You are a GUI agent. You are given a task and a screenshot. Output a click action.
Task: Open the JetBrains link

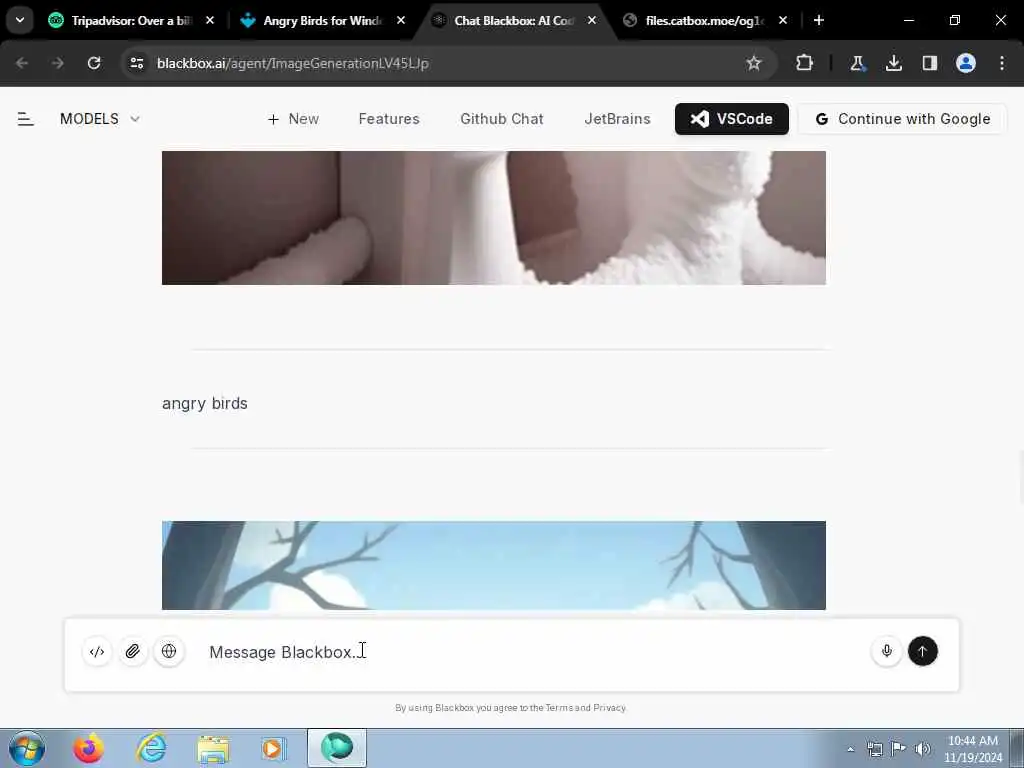[617, 119]
